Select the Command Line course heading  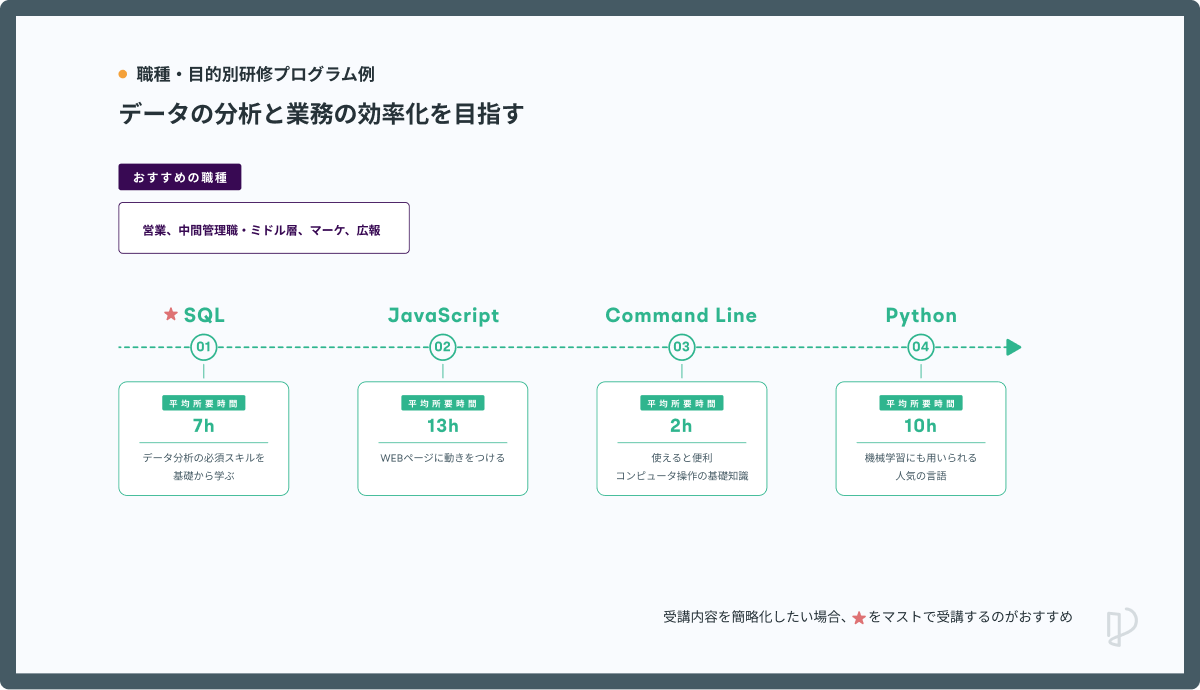tap(681, 315)
